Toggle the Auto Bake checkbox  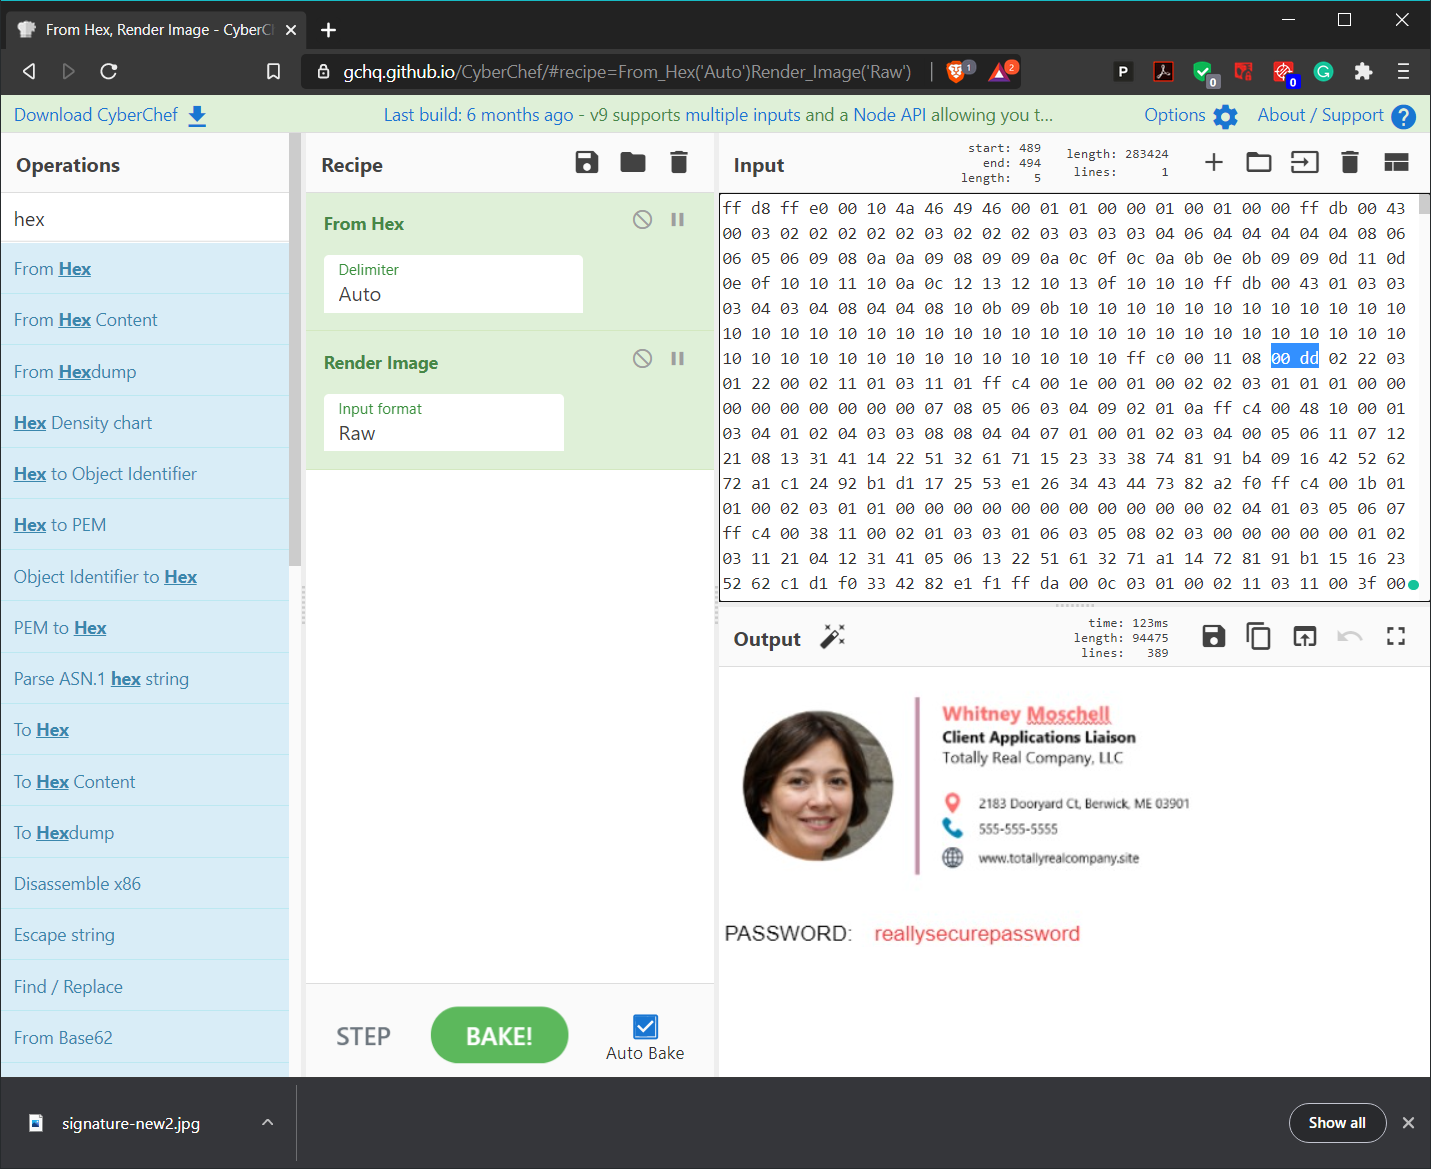pos(645,1027)
